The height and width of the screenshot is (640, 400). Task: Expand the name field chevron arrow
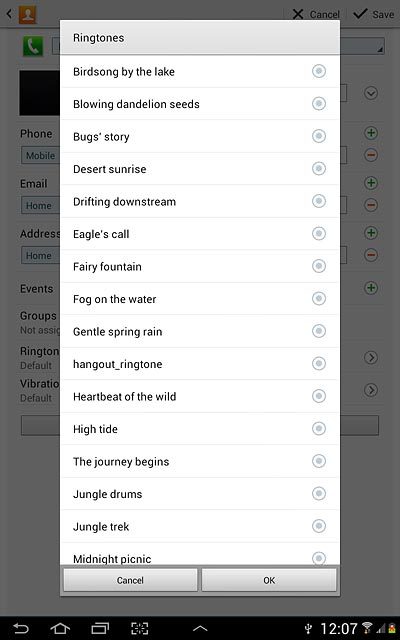(371, 93)
